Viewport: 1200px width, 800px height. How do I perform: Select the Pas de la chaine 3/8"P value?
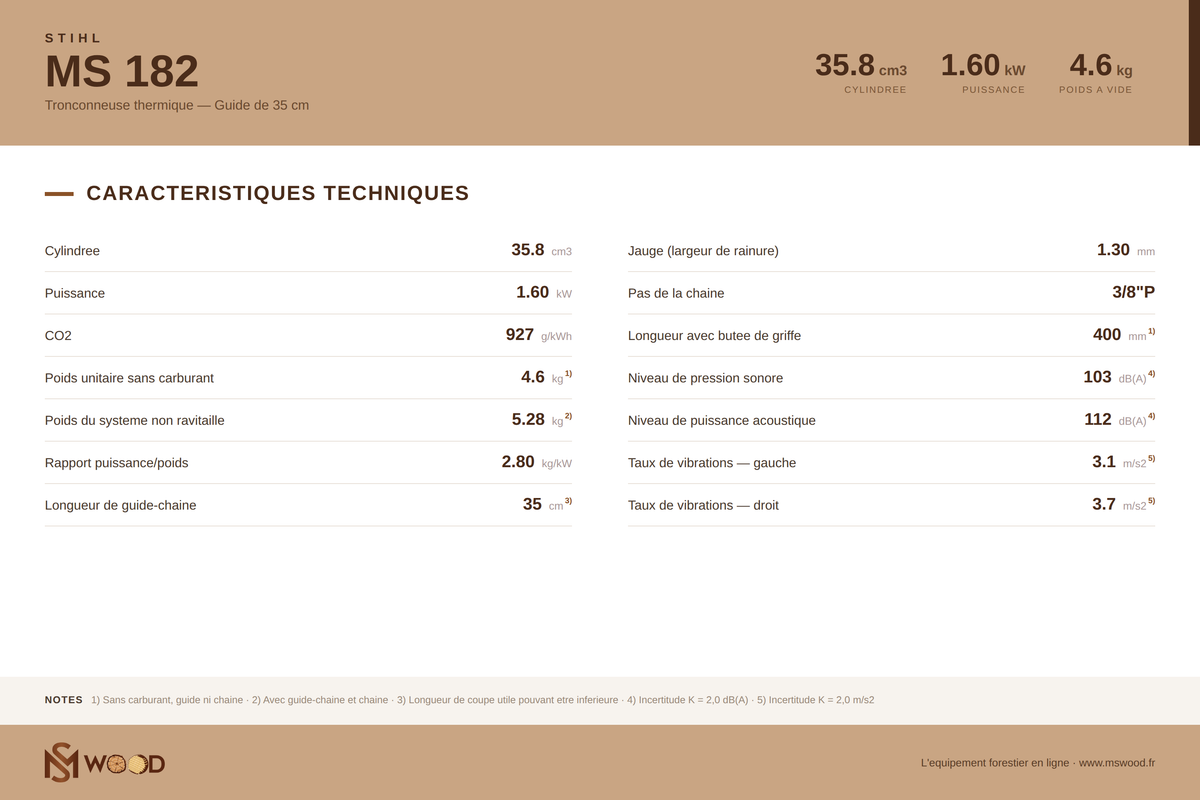point(1133,292)
